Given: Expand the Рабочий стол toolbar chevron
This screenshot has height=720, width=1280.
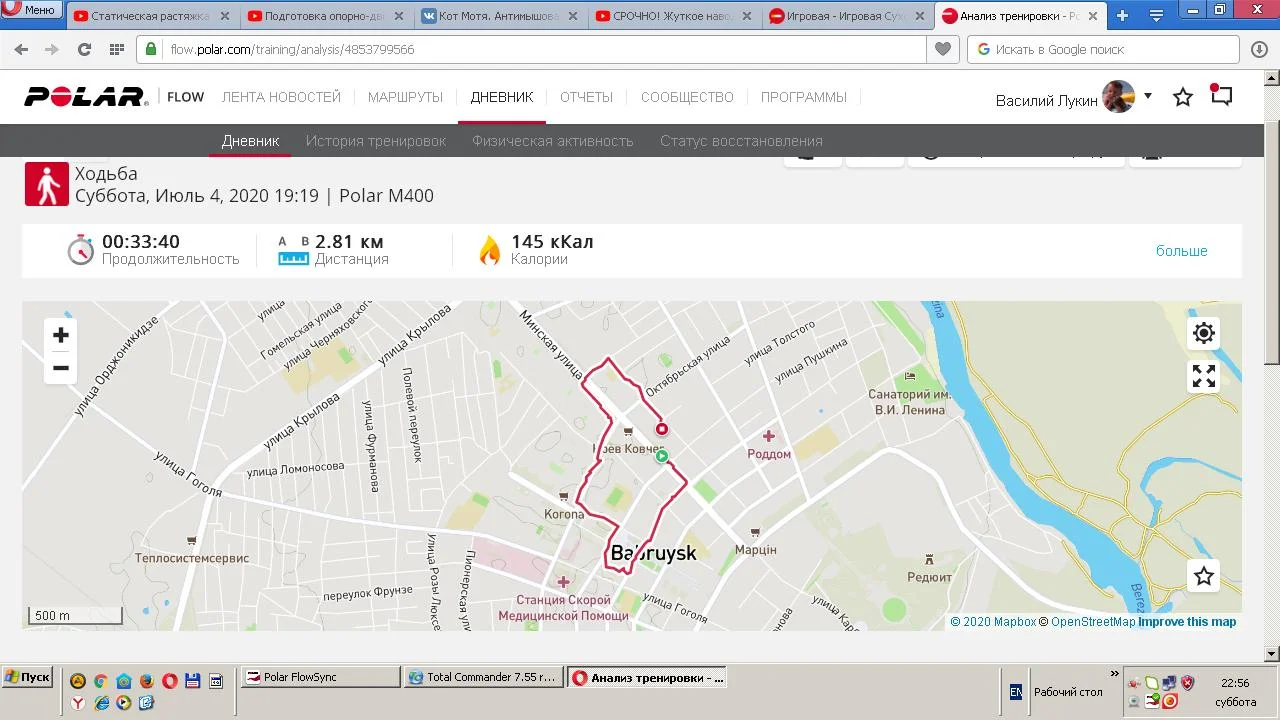Looking at the screenshot, I should click(x=1115, y=674).
